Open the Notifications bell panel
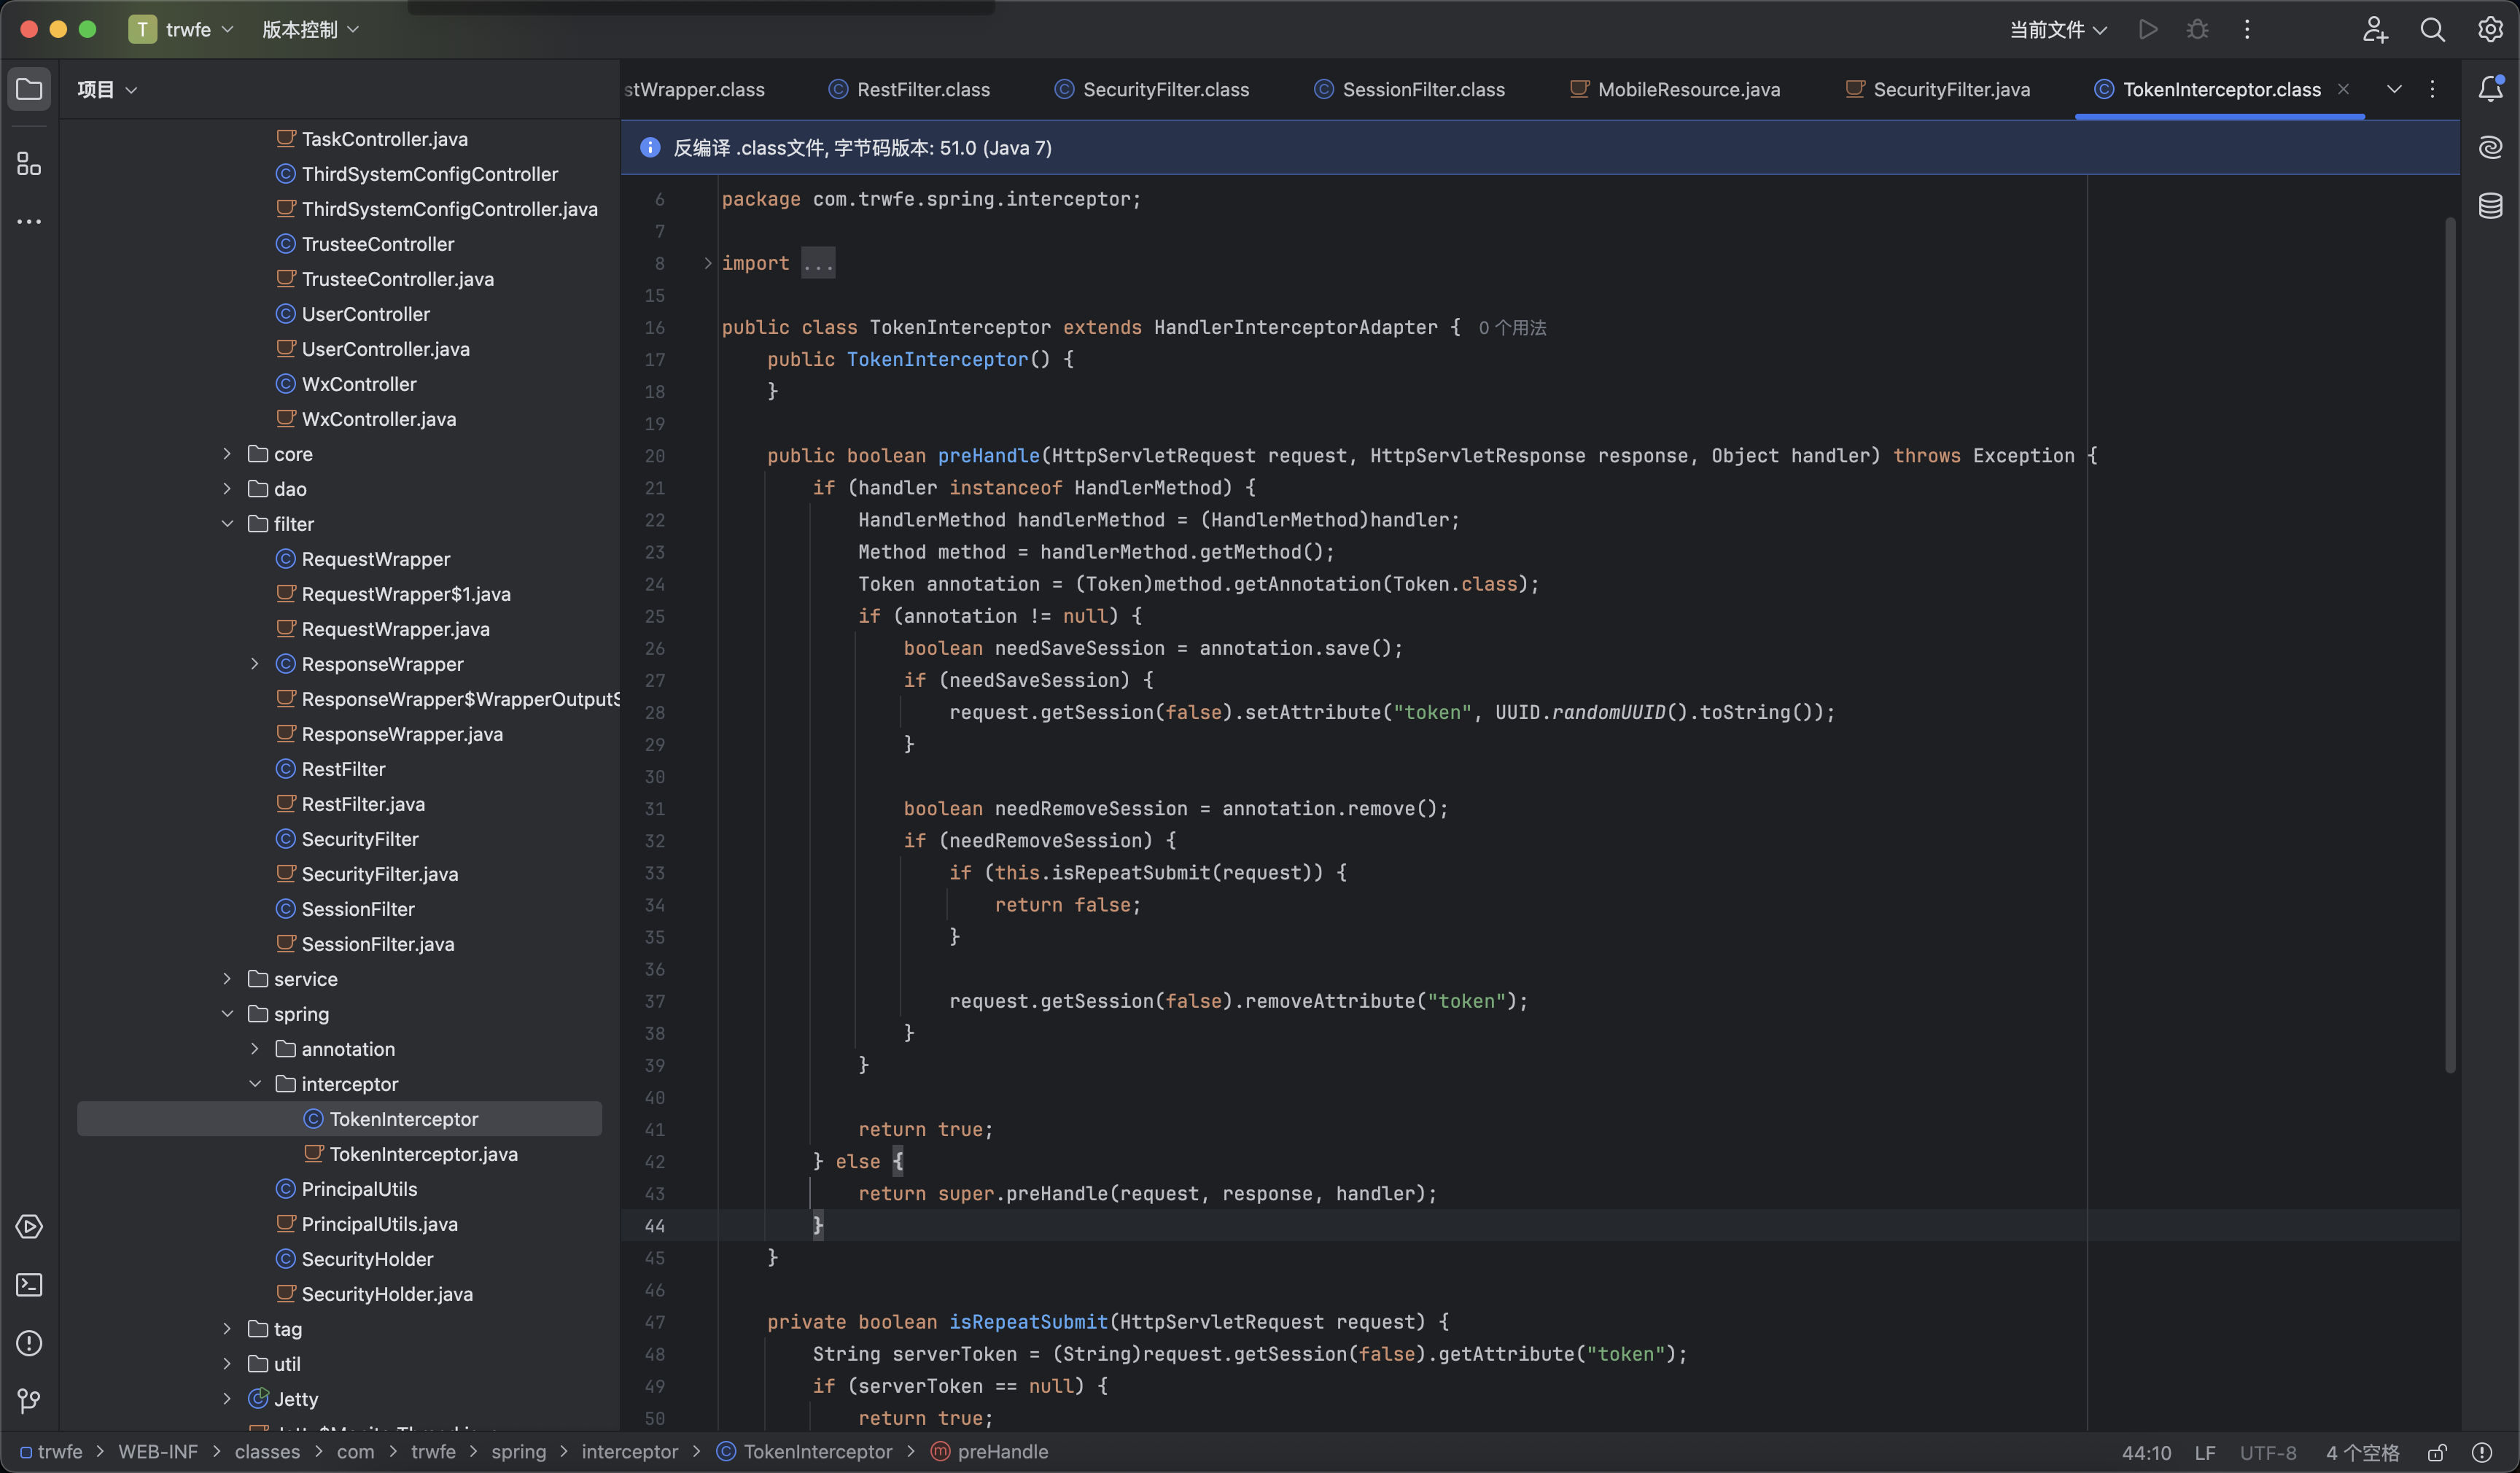 (x=2490, y=89)
